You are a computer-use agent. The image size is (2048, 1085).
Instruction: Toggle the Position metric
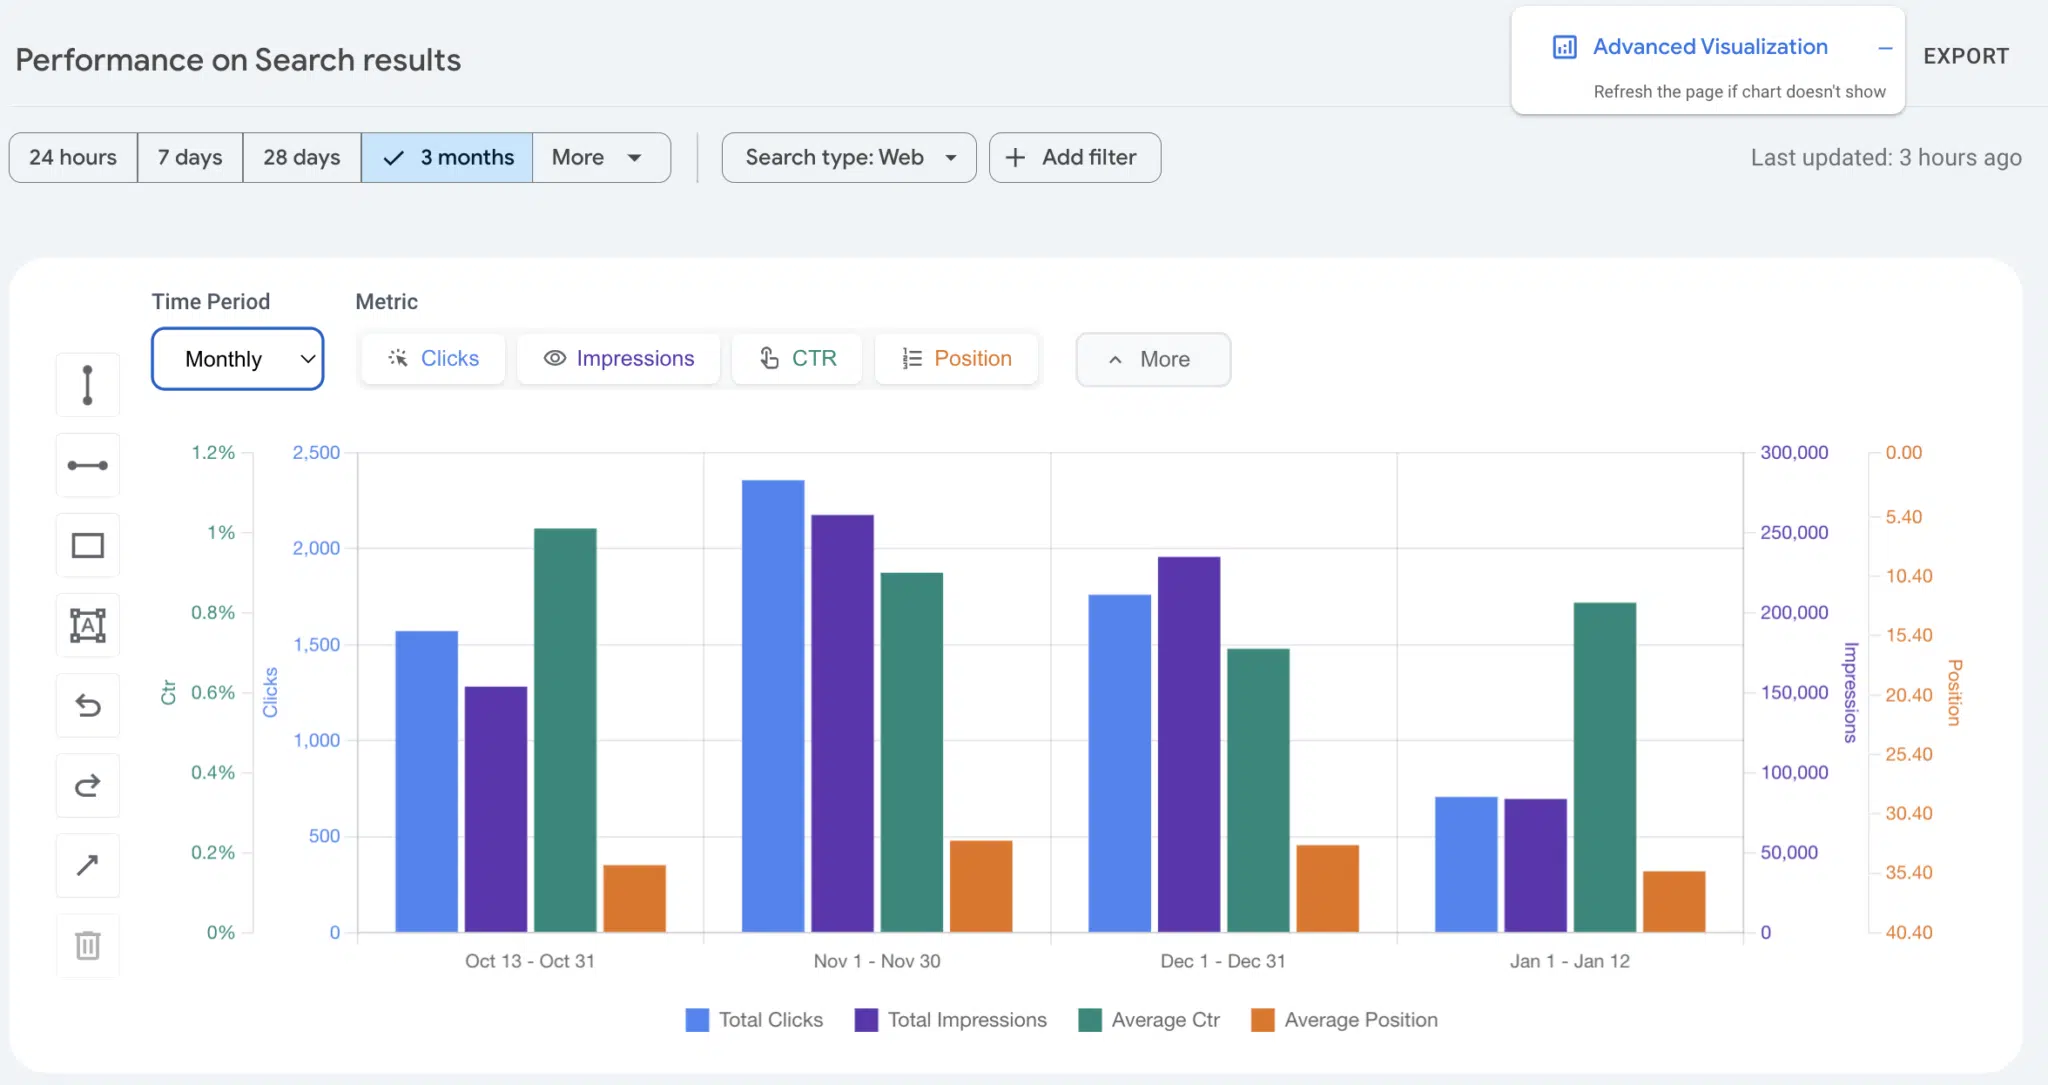957,359
